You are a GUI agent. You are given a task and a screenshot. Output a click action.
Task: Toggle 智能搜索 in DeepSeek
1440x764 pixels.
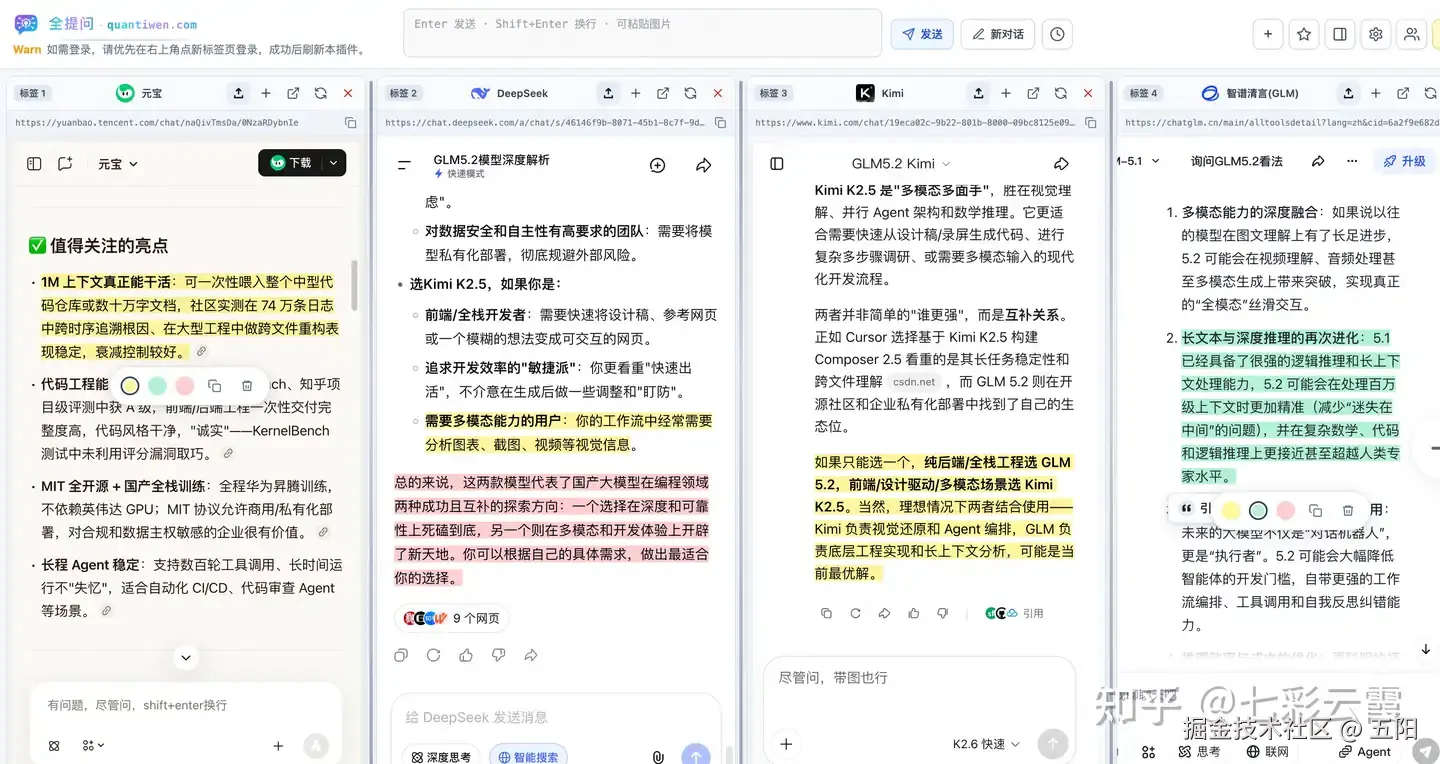(x=528, y=757)
